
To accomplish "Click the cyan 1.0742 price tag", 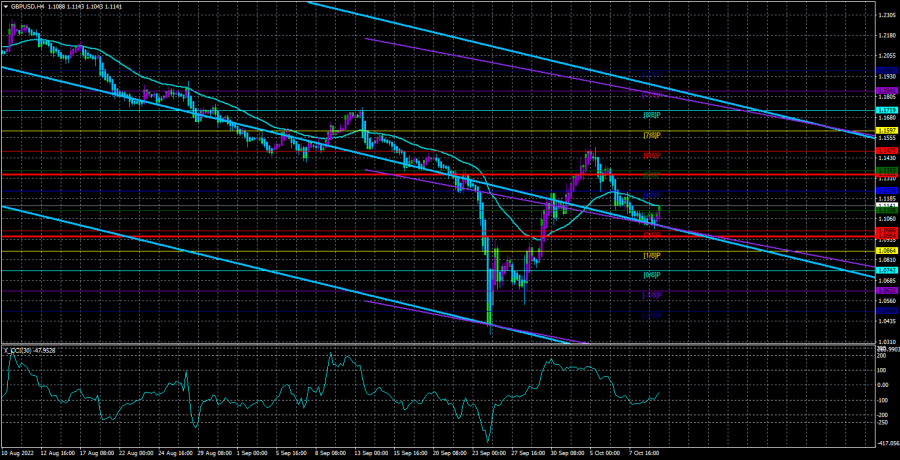I will point(885,271).
